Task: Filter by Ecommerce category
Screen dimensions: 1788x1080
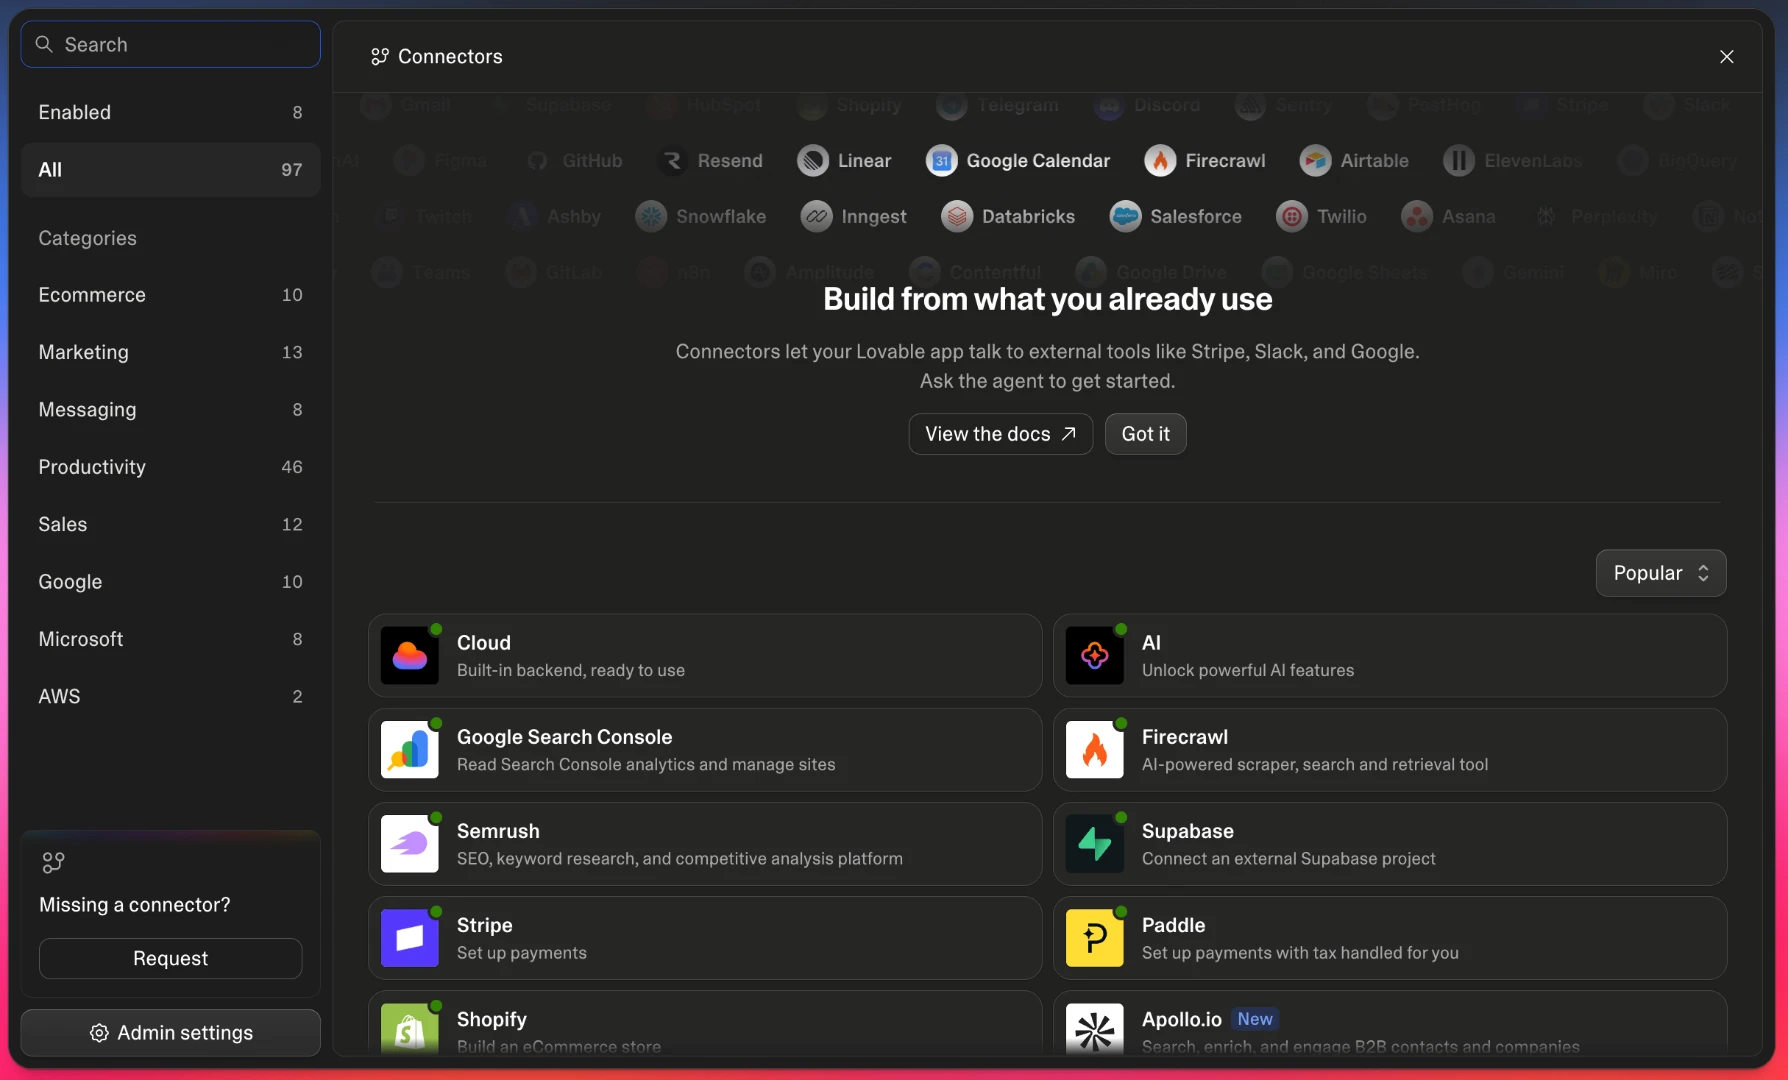Action: tap(170, 295)
